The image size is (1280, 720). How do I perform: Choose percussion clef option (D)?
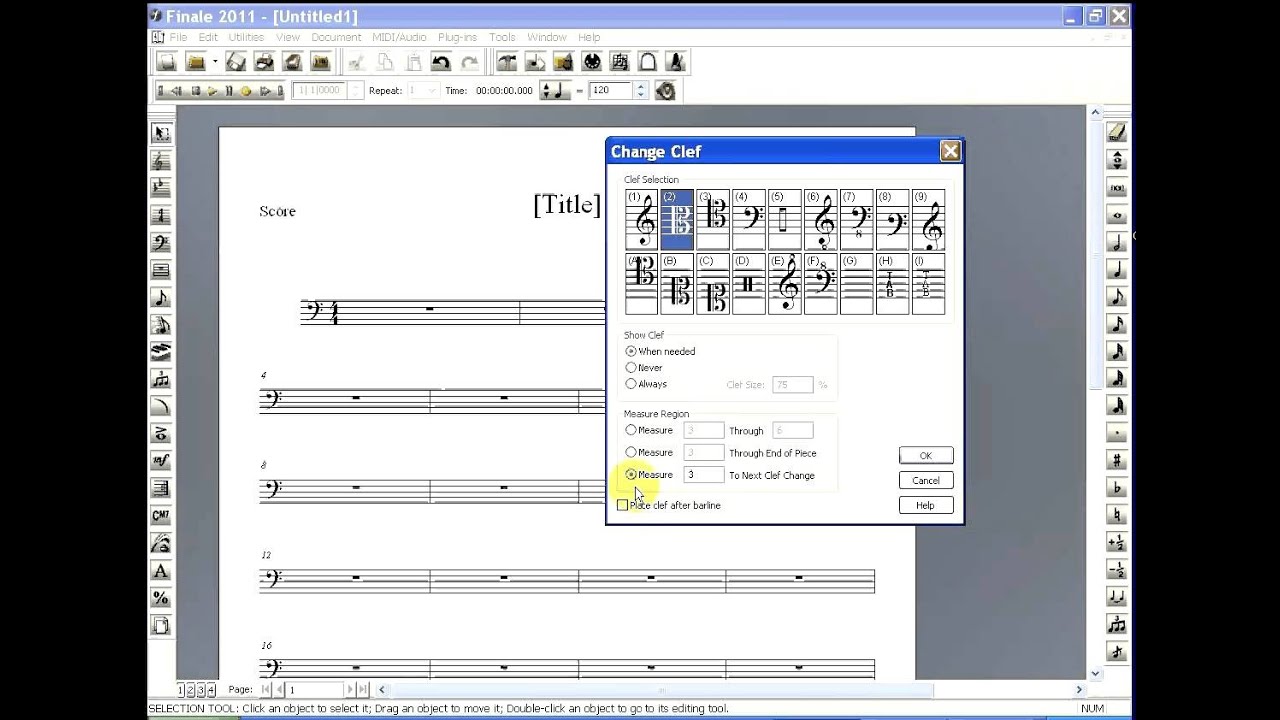pos(749,284)
